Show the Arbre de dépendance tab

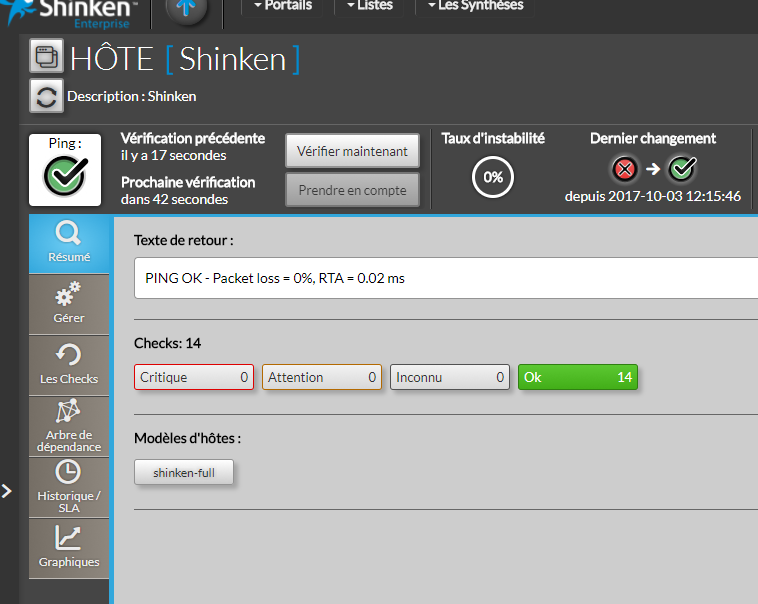(69, 426)
